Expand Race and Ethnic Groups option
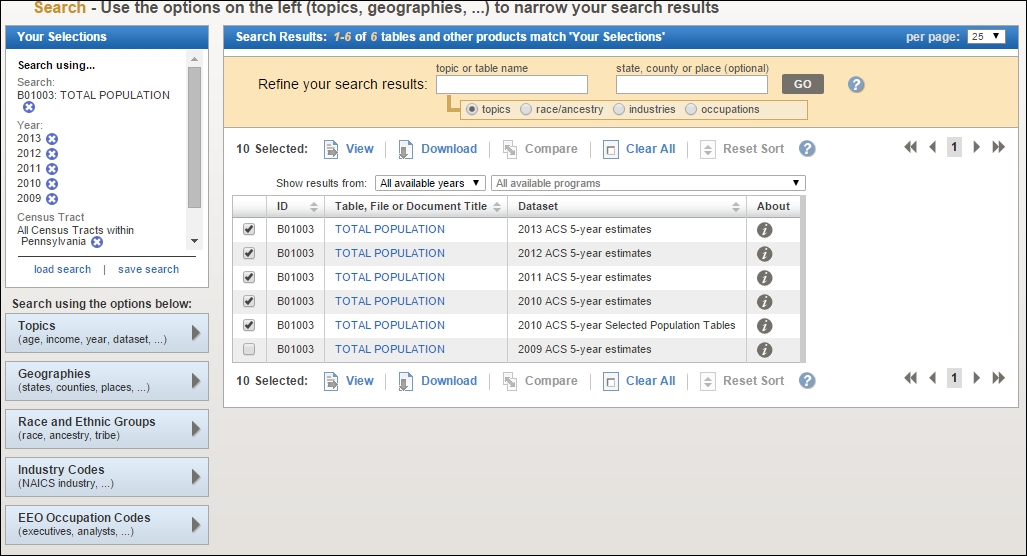The image size is (1027, 556). click(107, 428)
